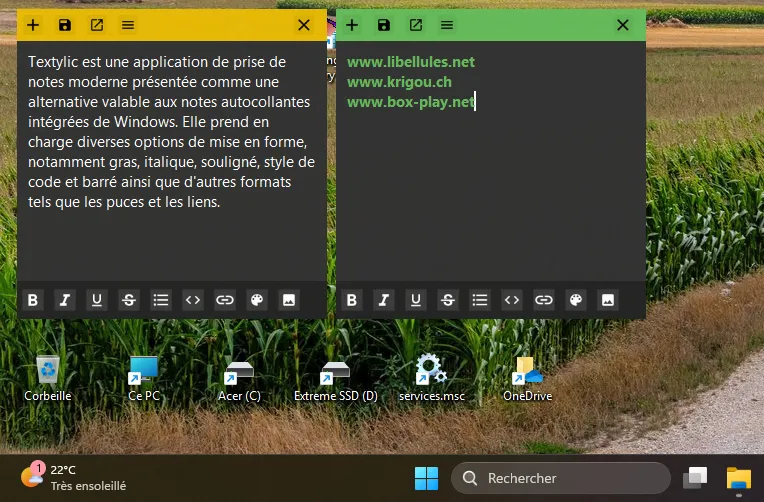Open color palette in the yellow note
This screenshot has width=764, height=502.
[x=257, y=300]
